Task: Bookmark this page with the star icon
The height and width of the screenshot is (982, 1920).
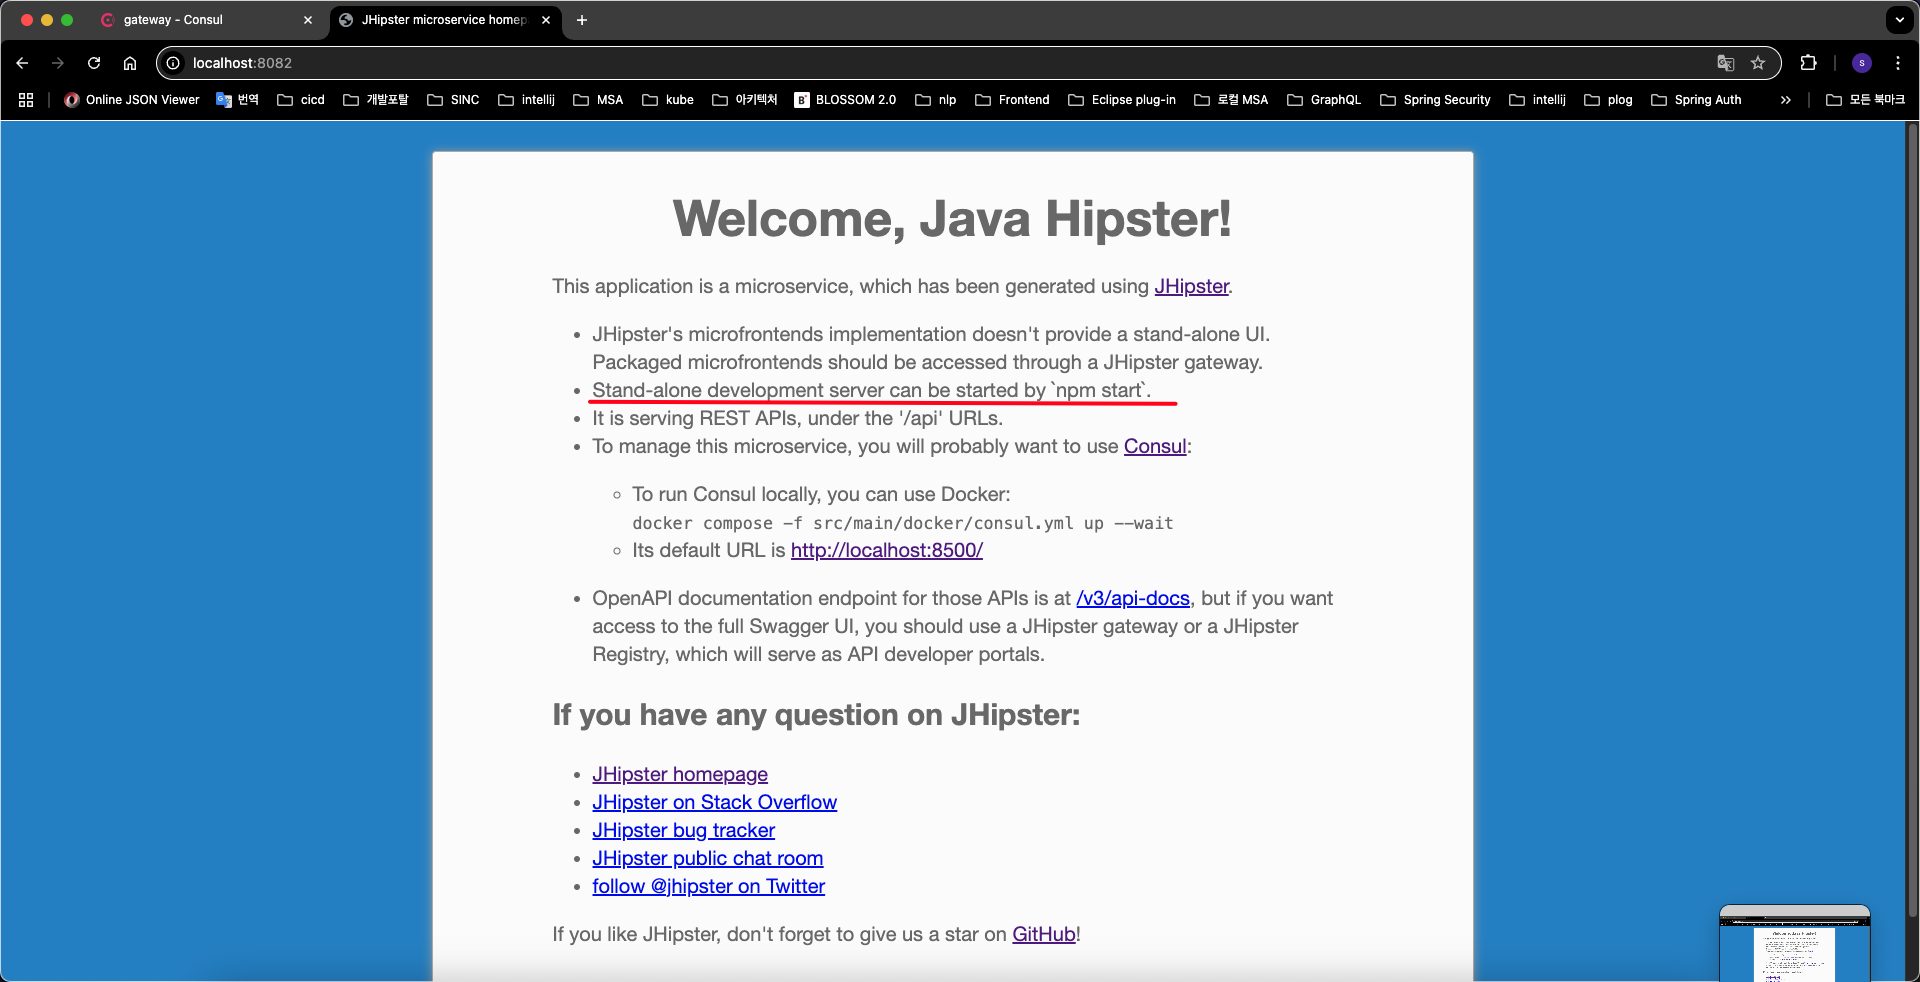Action: [x=1758, y=63]
